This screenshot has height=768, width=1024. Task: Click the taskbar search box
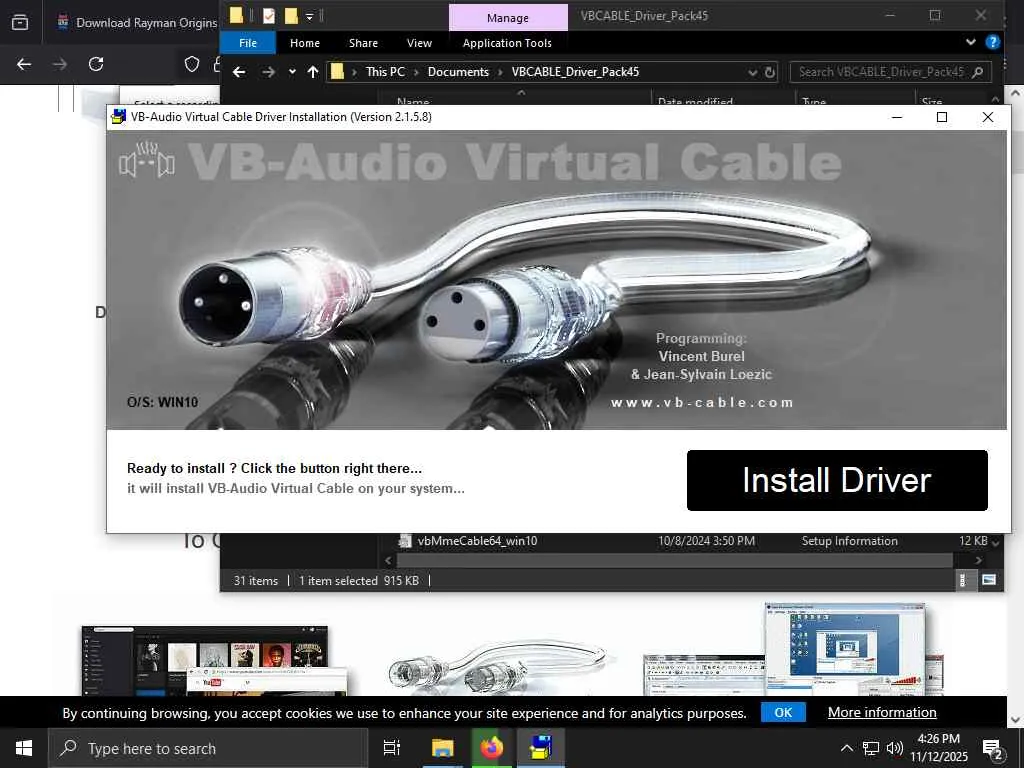[x=208, y=748]
